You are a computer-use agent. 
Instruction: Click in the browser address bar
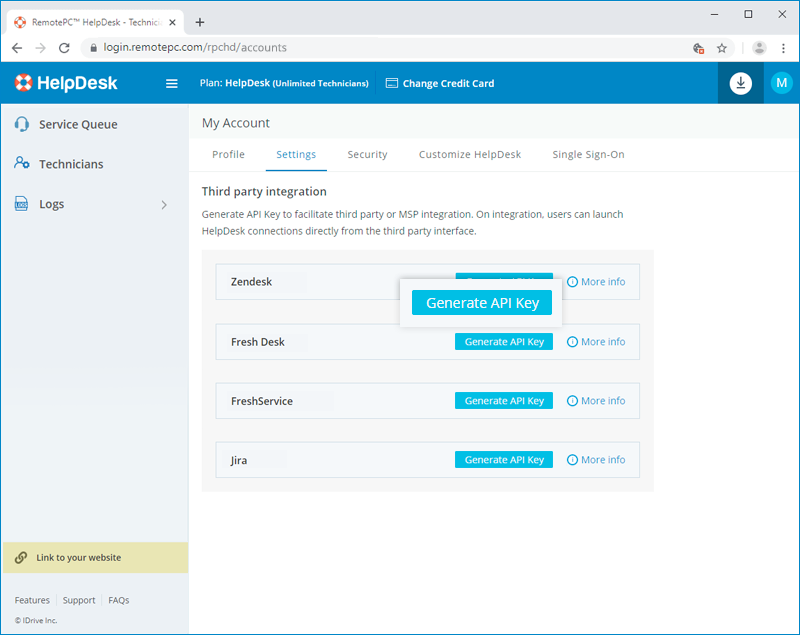click(x=300, y=47)
